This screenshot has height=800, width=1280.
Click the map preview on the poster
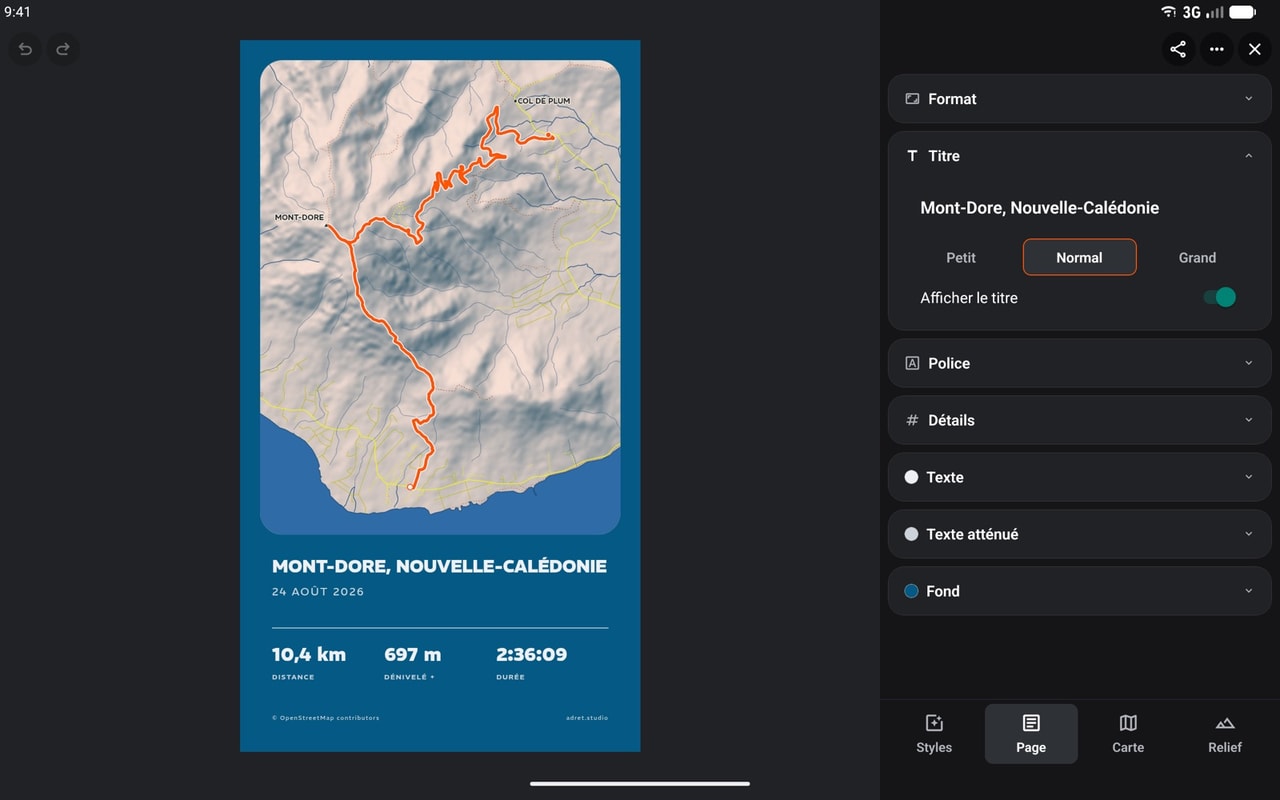click(440, 297)
